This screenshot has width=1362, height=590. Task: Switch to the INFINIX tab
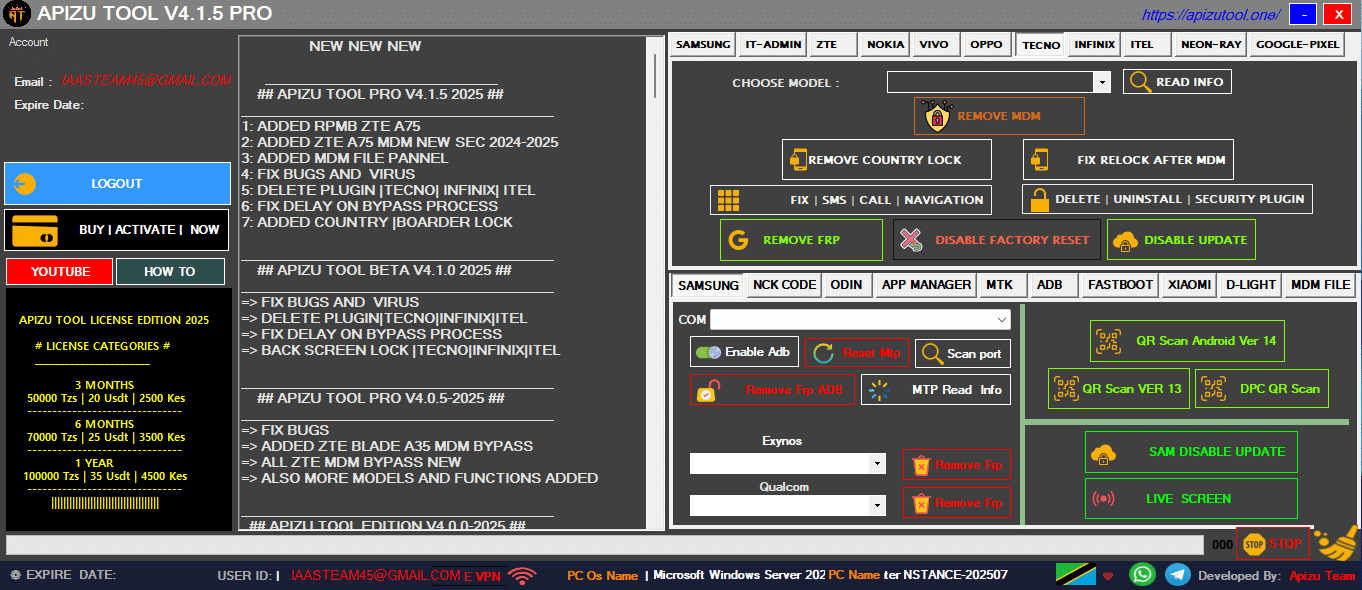(x=1094, y=45)
